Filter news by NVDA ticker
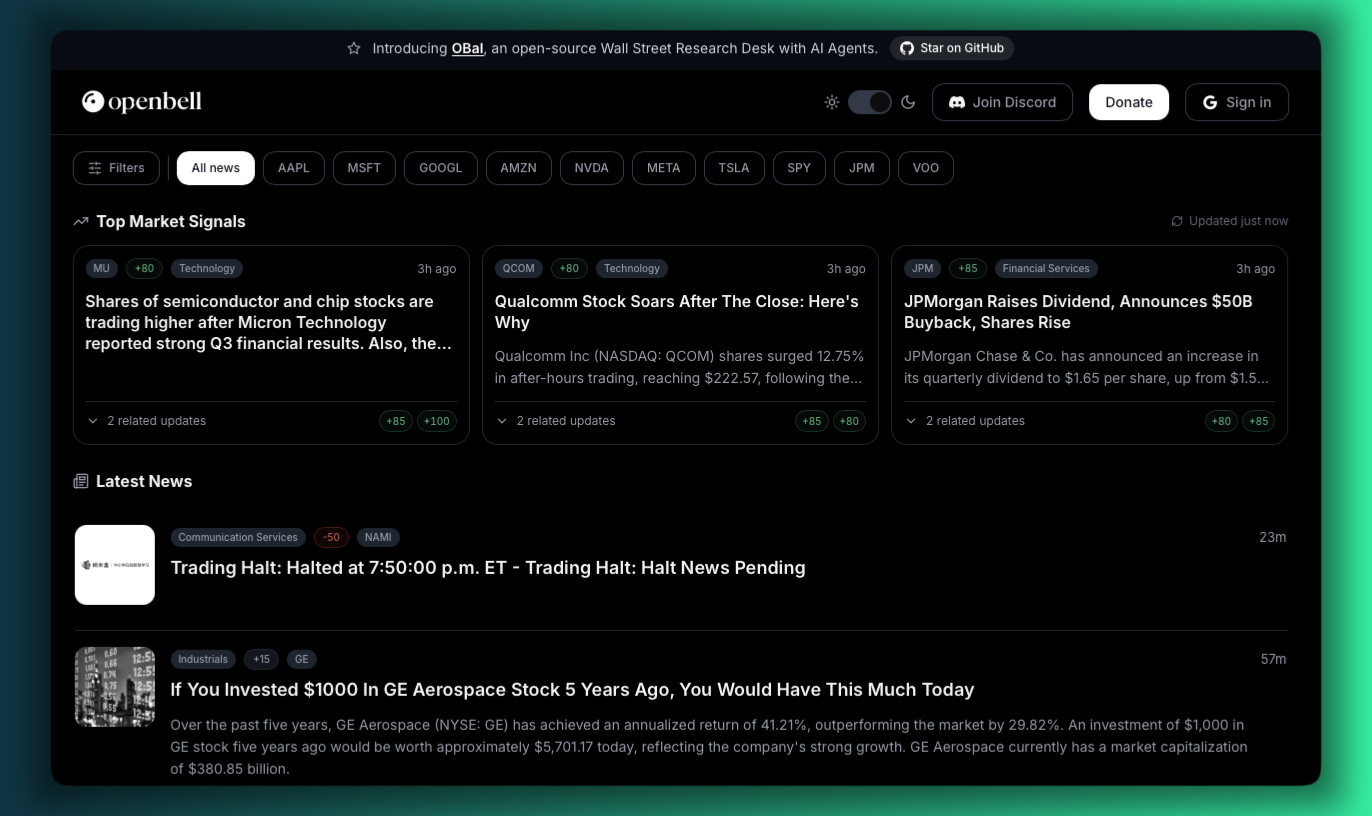Image resolution: width=1372 pixels, height=816 pixels. pyautogui.click(x=592, y=168)
